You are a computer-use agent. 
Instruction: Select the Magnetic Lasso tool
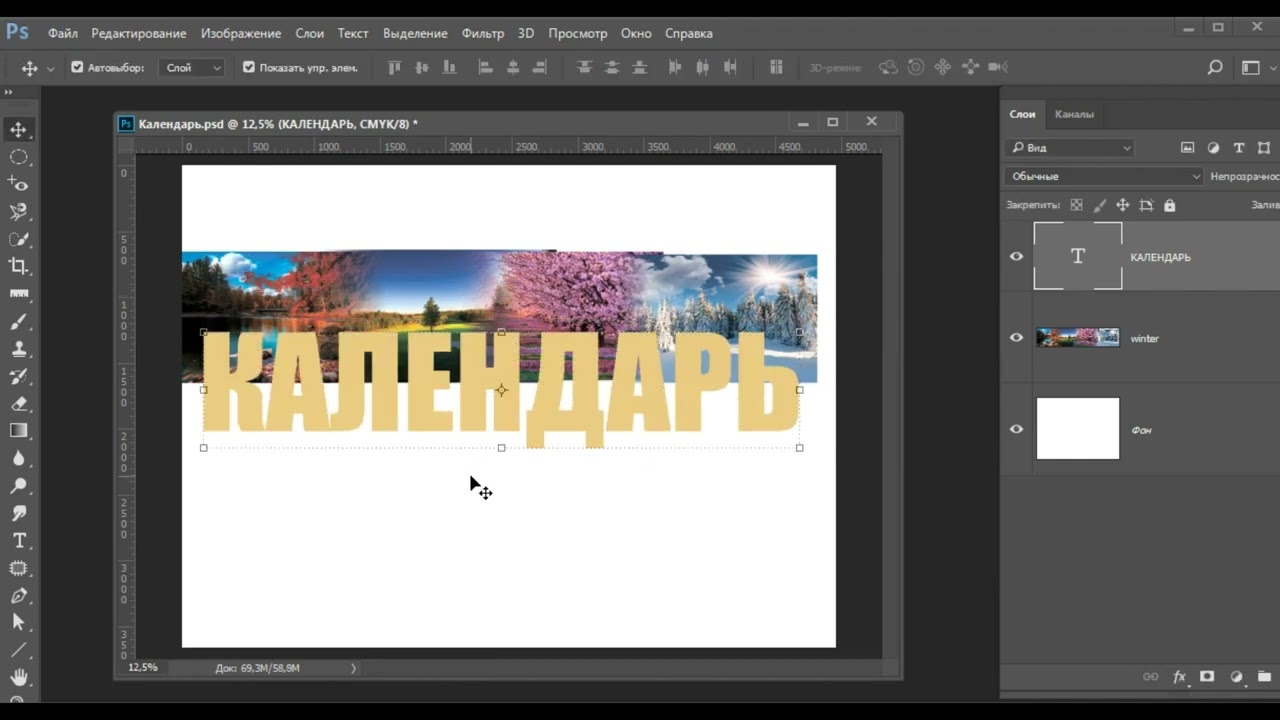click(19, 212)
